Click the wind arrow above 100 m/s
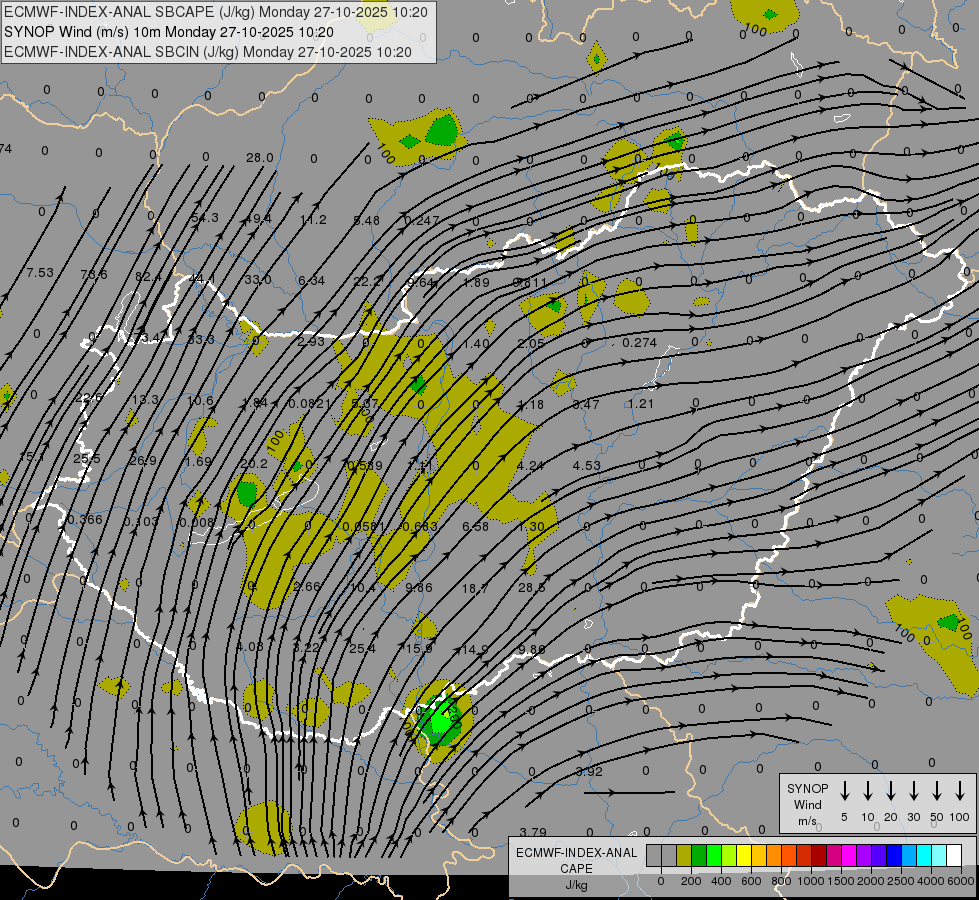 (960, 790)
